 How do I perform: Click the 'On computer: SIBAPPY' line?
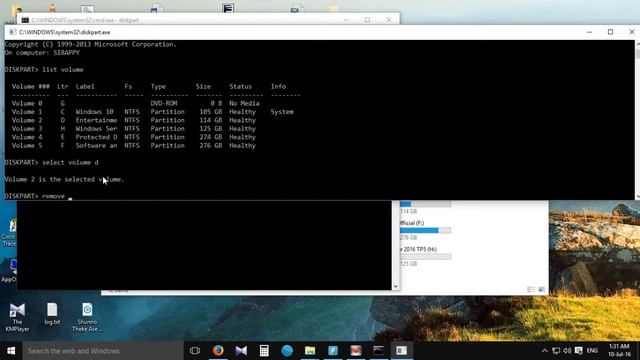tap(42, 53)
